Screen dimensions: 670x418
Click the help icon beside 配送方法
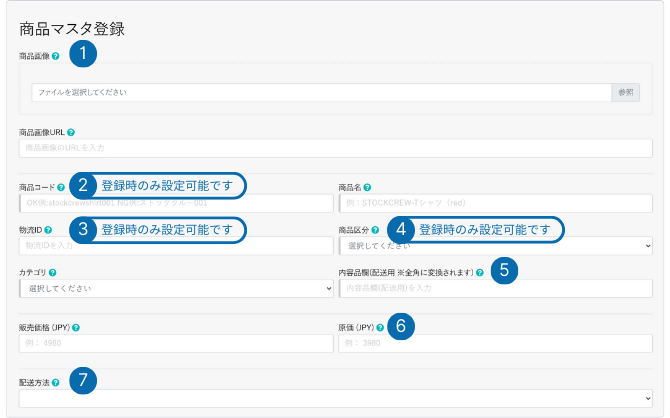(x=55, y=382)
